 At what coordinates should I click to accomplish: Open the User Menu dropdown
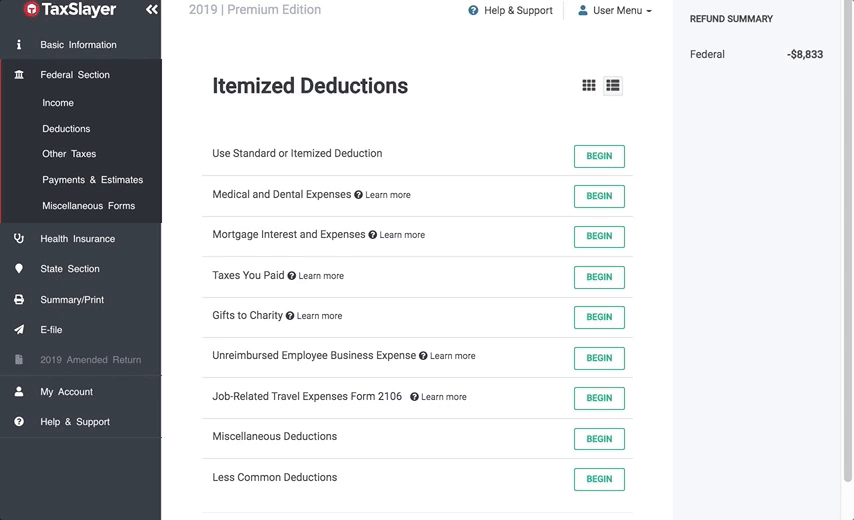coord(615,11)
